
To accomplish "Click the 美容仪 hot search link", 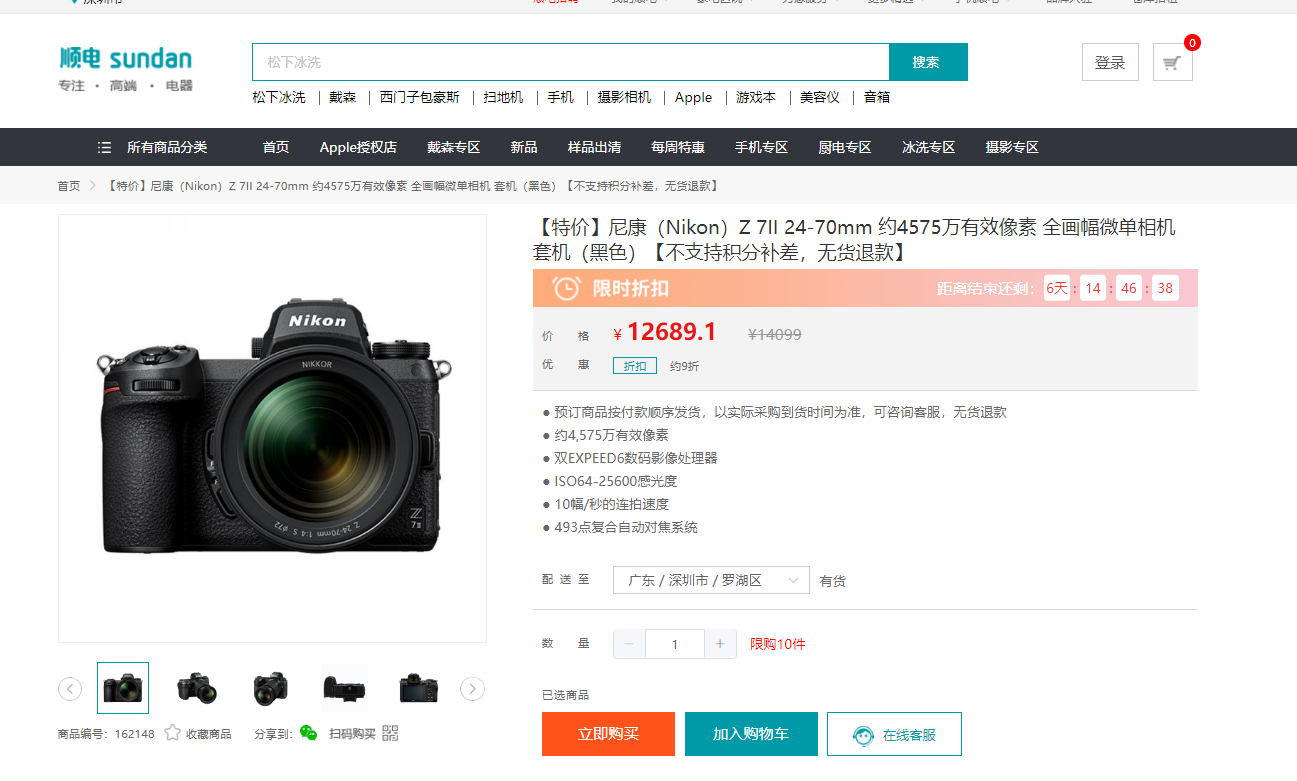I will pyautogui.click(x=820, y=97).
